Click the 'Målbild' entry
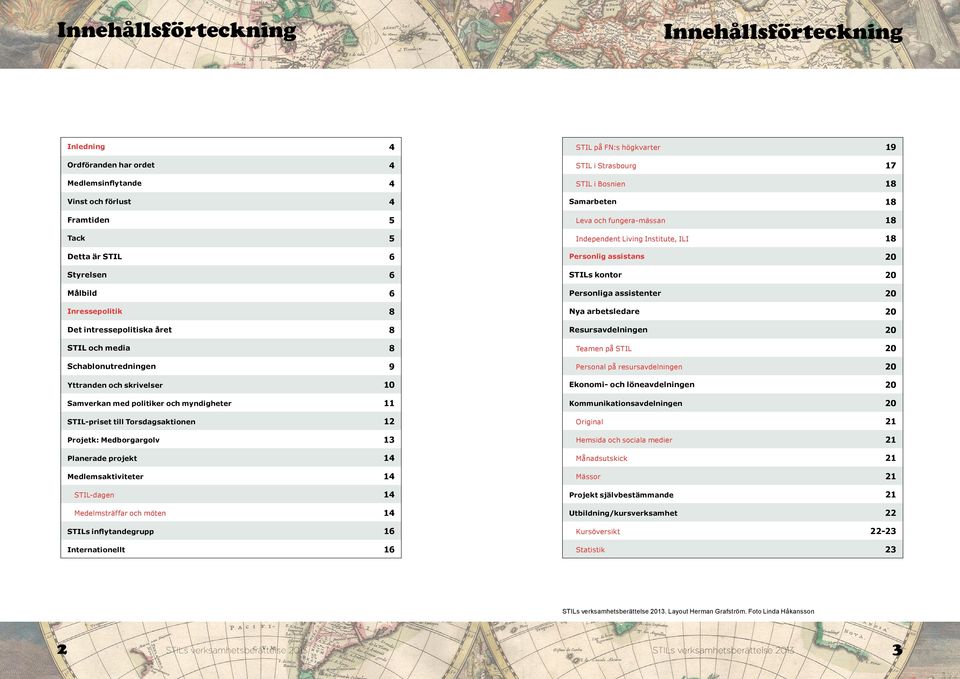 click(231, 293)
